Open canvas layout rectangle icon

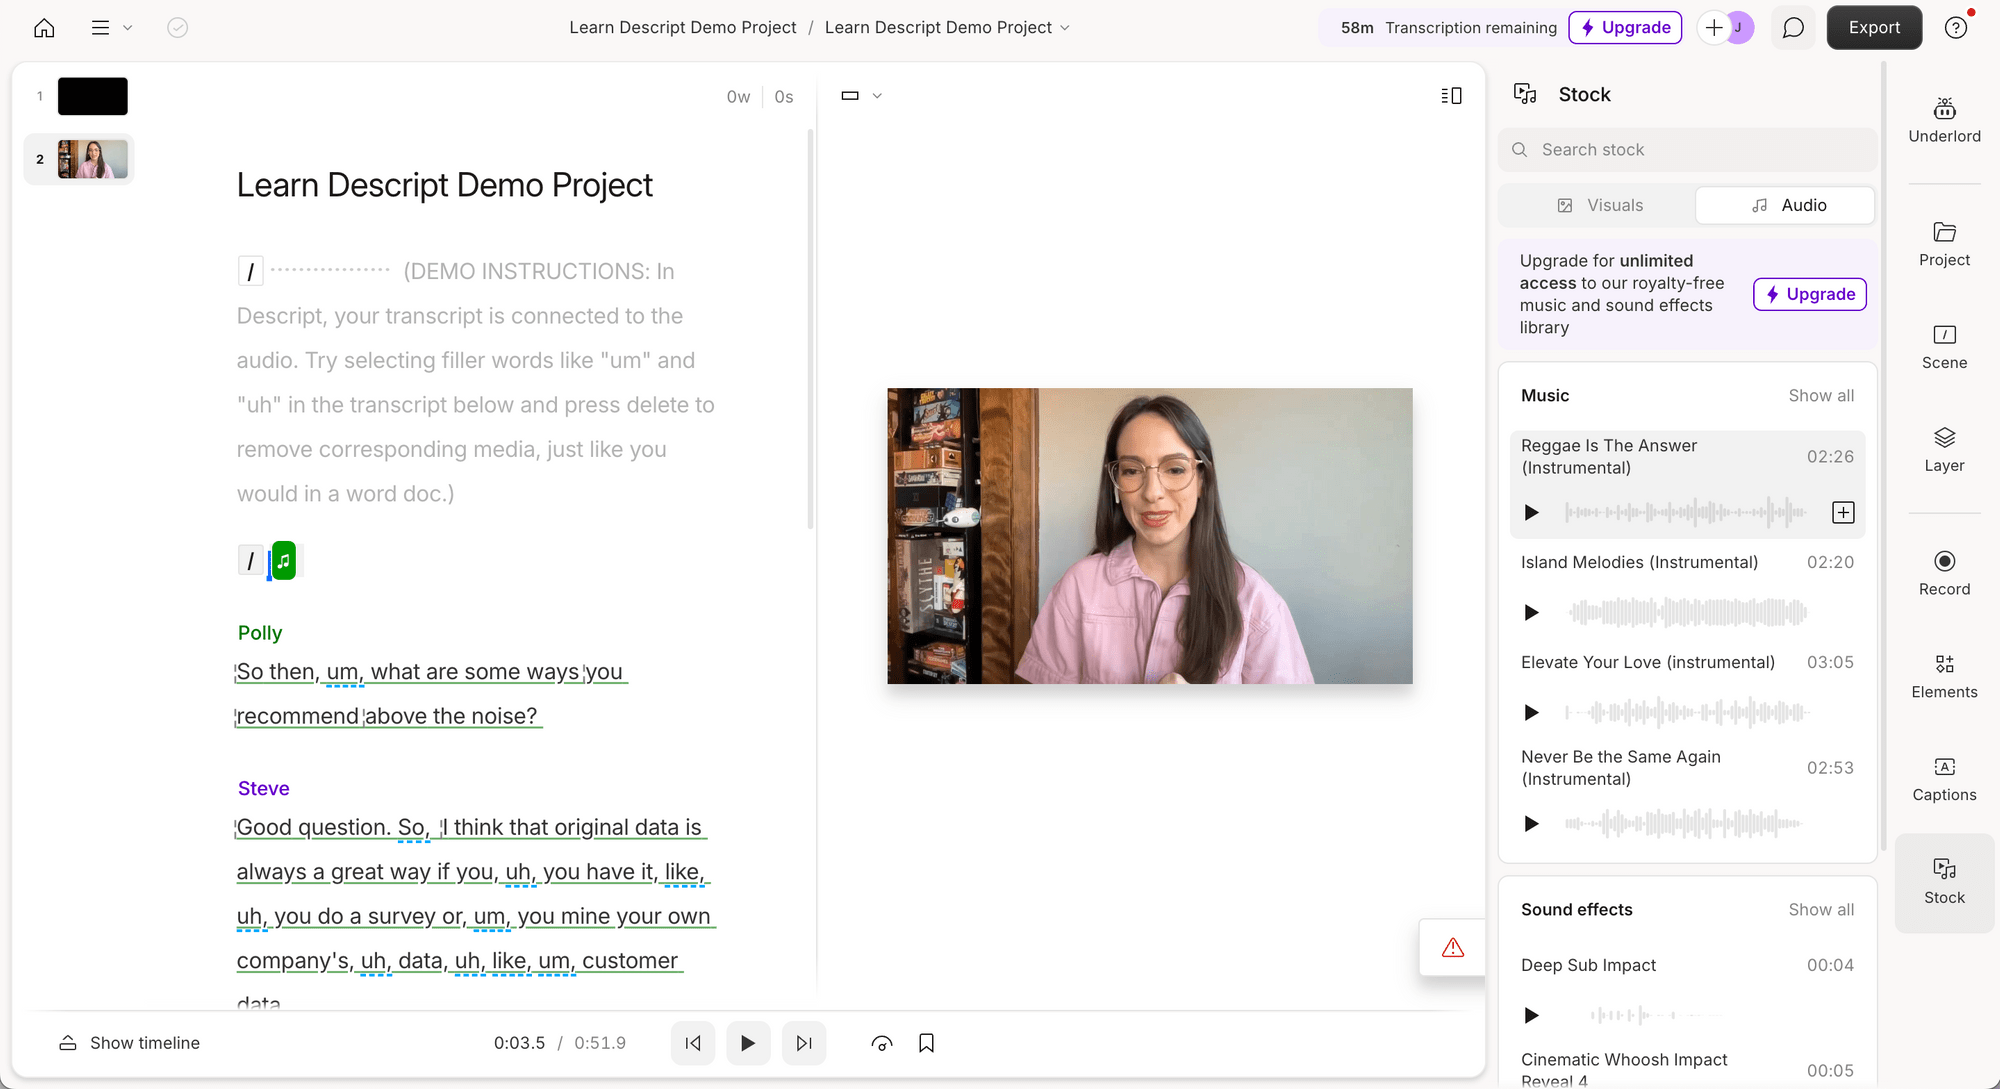point(850,96)
